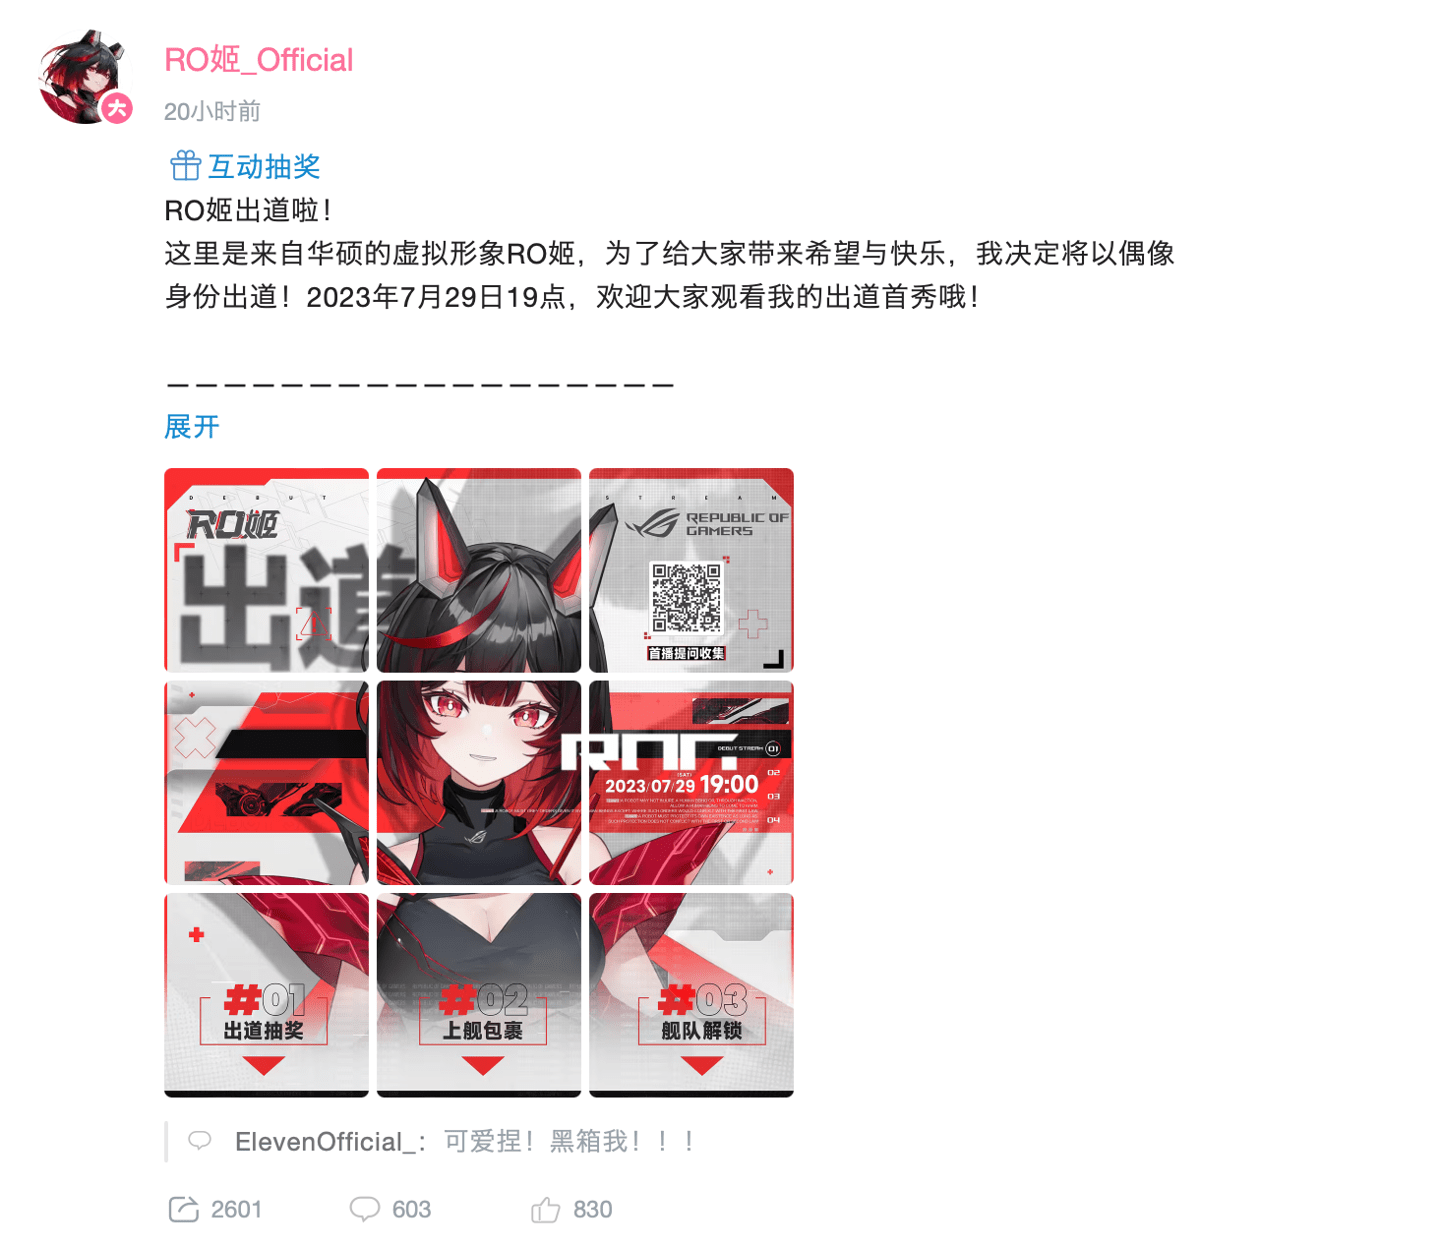Screen dimensions: 1440x1247
Task: Open the RO姬 出道 logo image
Action: [266, 570]
